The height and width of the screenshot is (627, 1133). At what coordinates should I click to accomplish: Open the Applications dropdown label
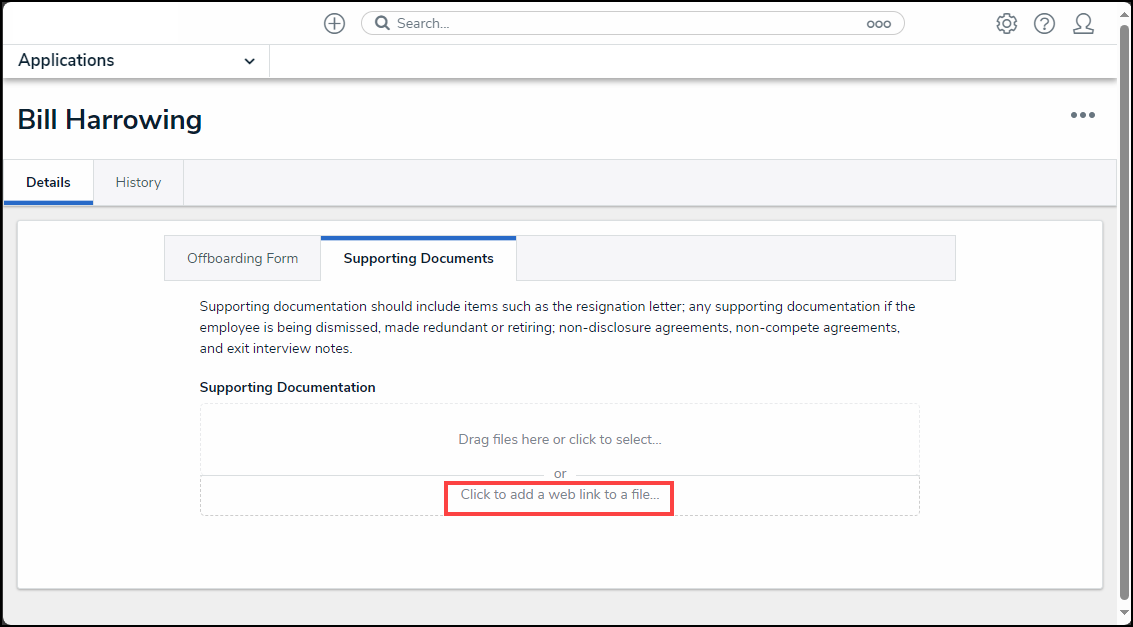coord(66,61)
